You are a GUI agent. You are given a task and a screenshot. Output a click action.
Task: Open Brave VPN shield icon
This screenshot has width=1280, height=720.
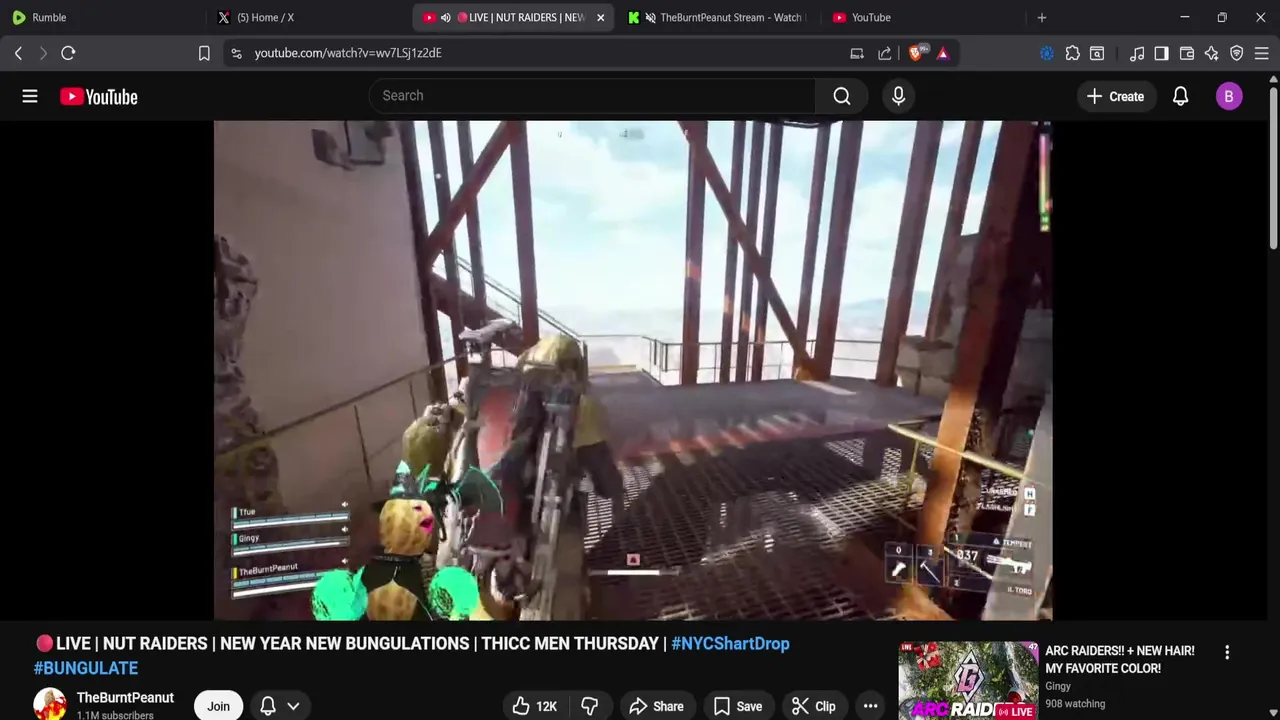pos(1237,53)
